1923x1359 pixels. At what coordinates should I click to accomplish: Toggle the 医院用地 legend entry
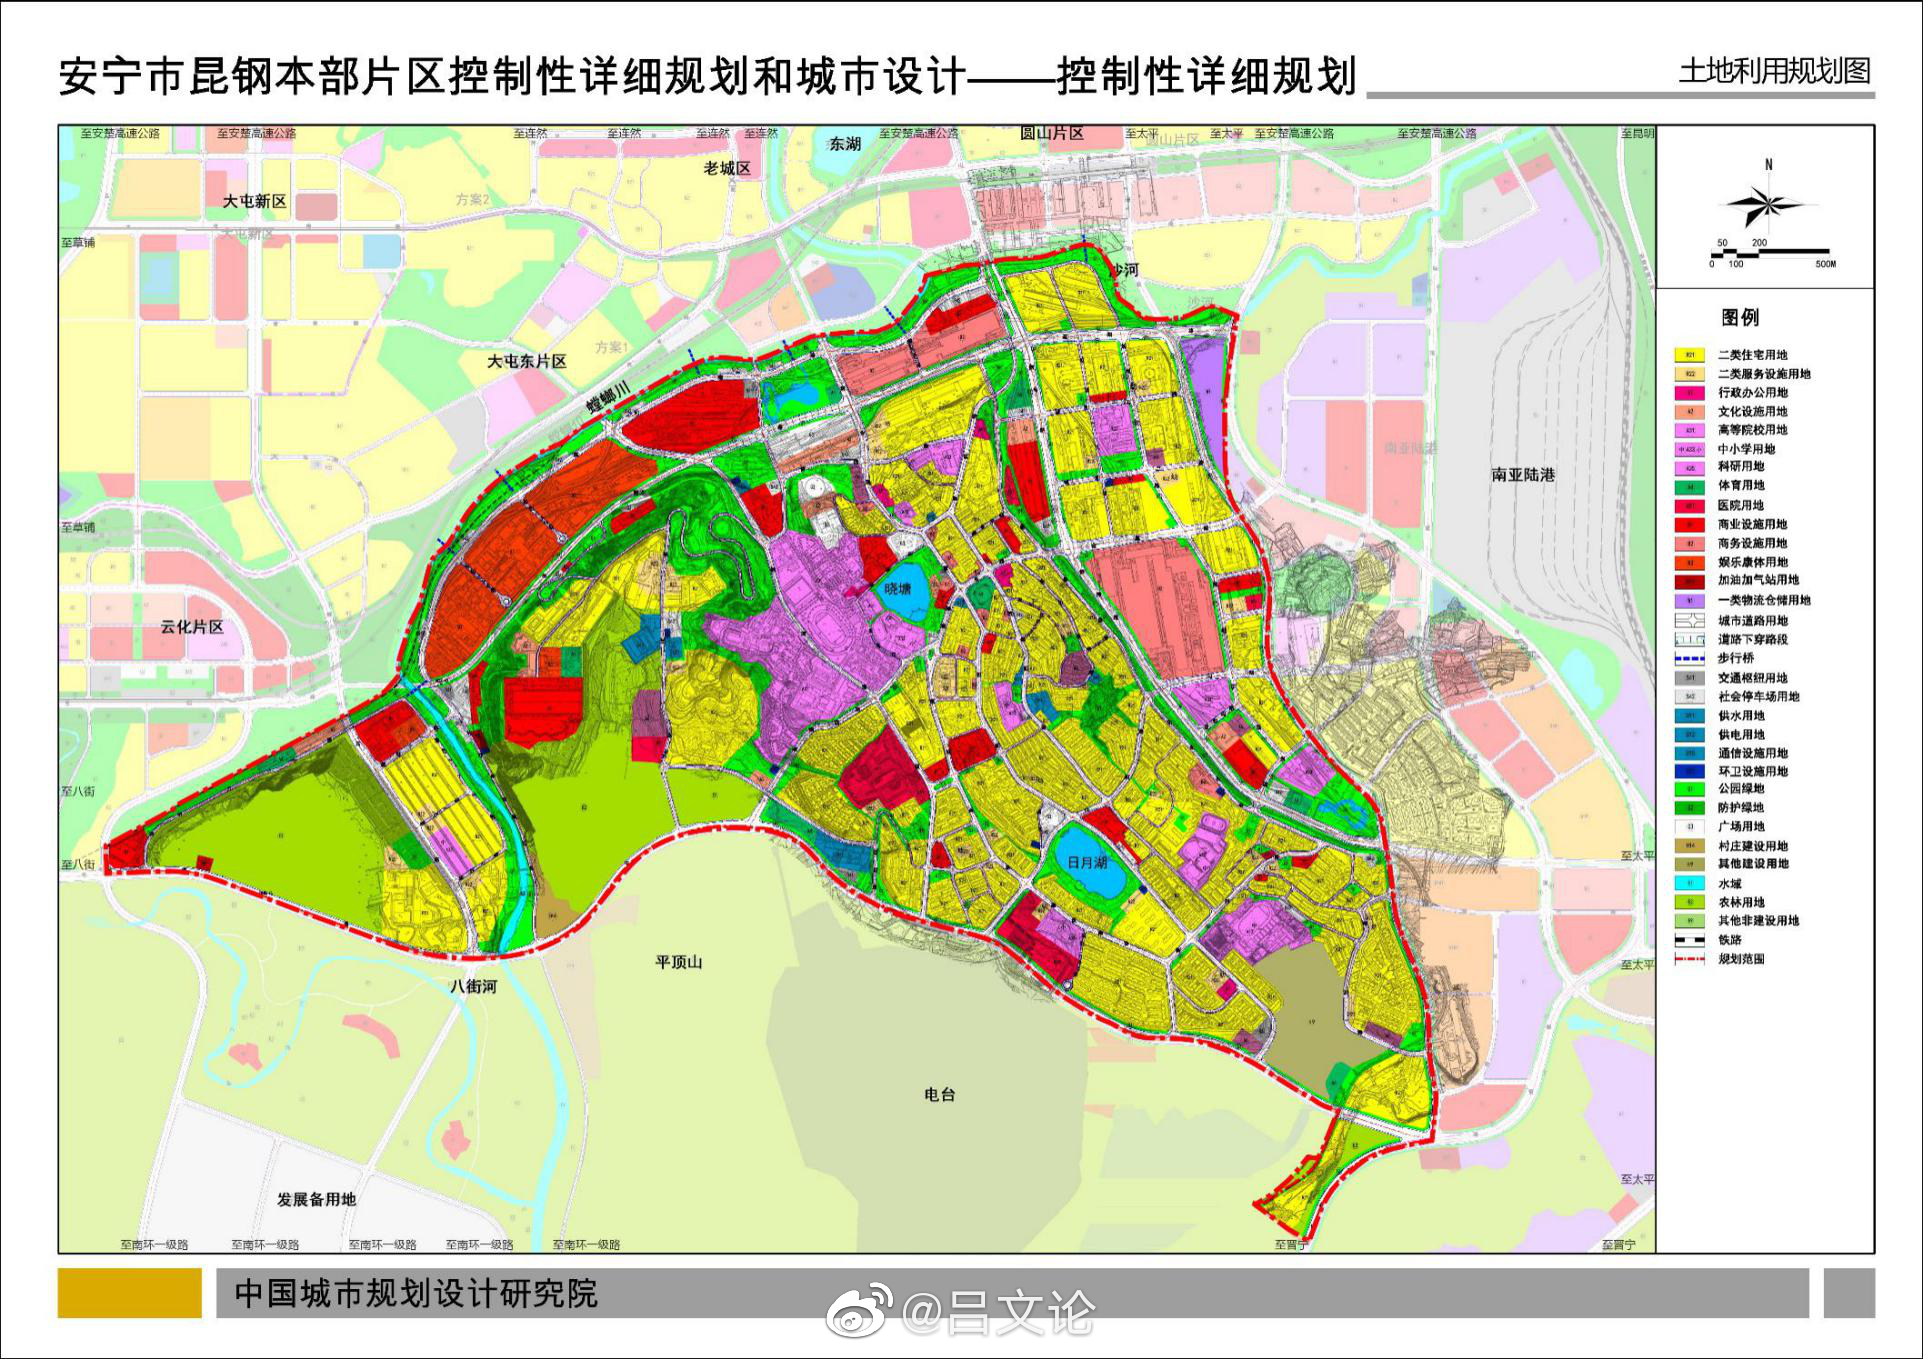[x=1691, y=505]
